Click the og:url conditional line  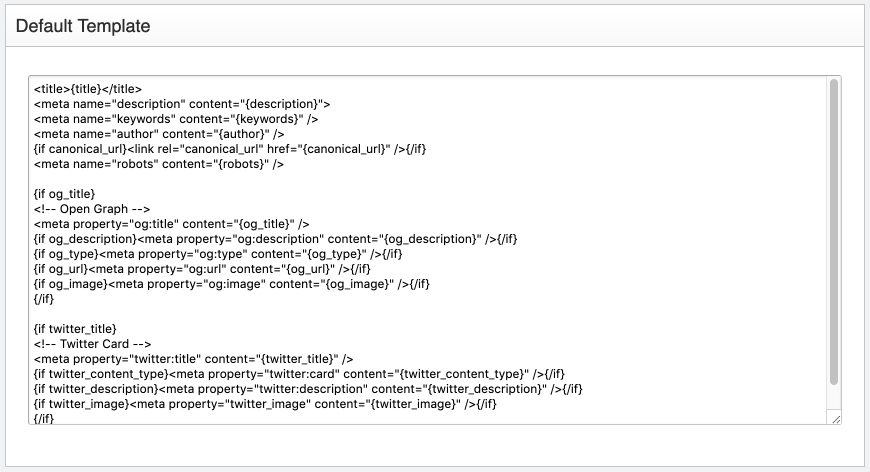[202, 268]
